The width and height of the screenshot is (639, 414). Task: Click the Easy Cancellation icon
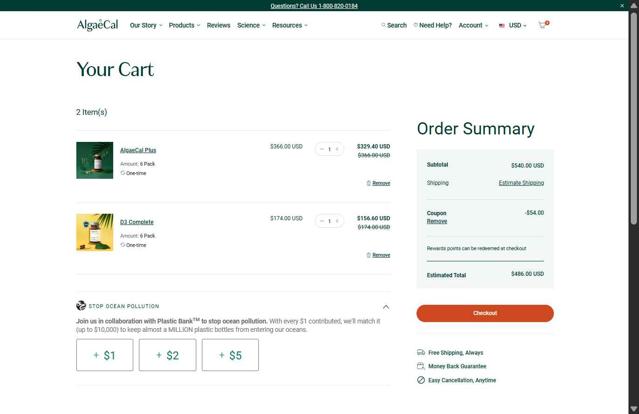pos(421,380)
